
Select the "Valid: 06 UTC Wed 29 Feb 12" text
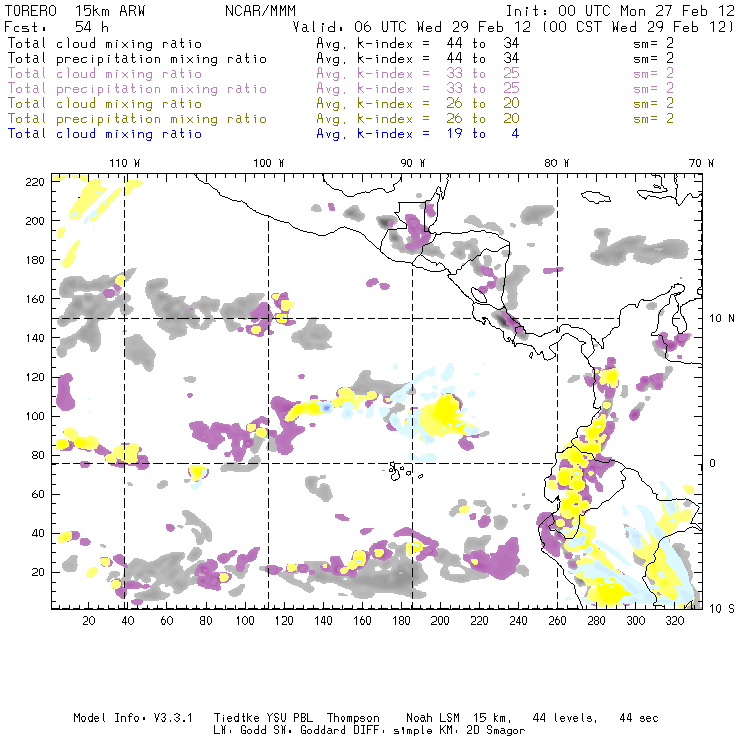[x=412, y=27]
